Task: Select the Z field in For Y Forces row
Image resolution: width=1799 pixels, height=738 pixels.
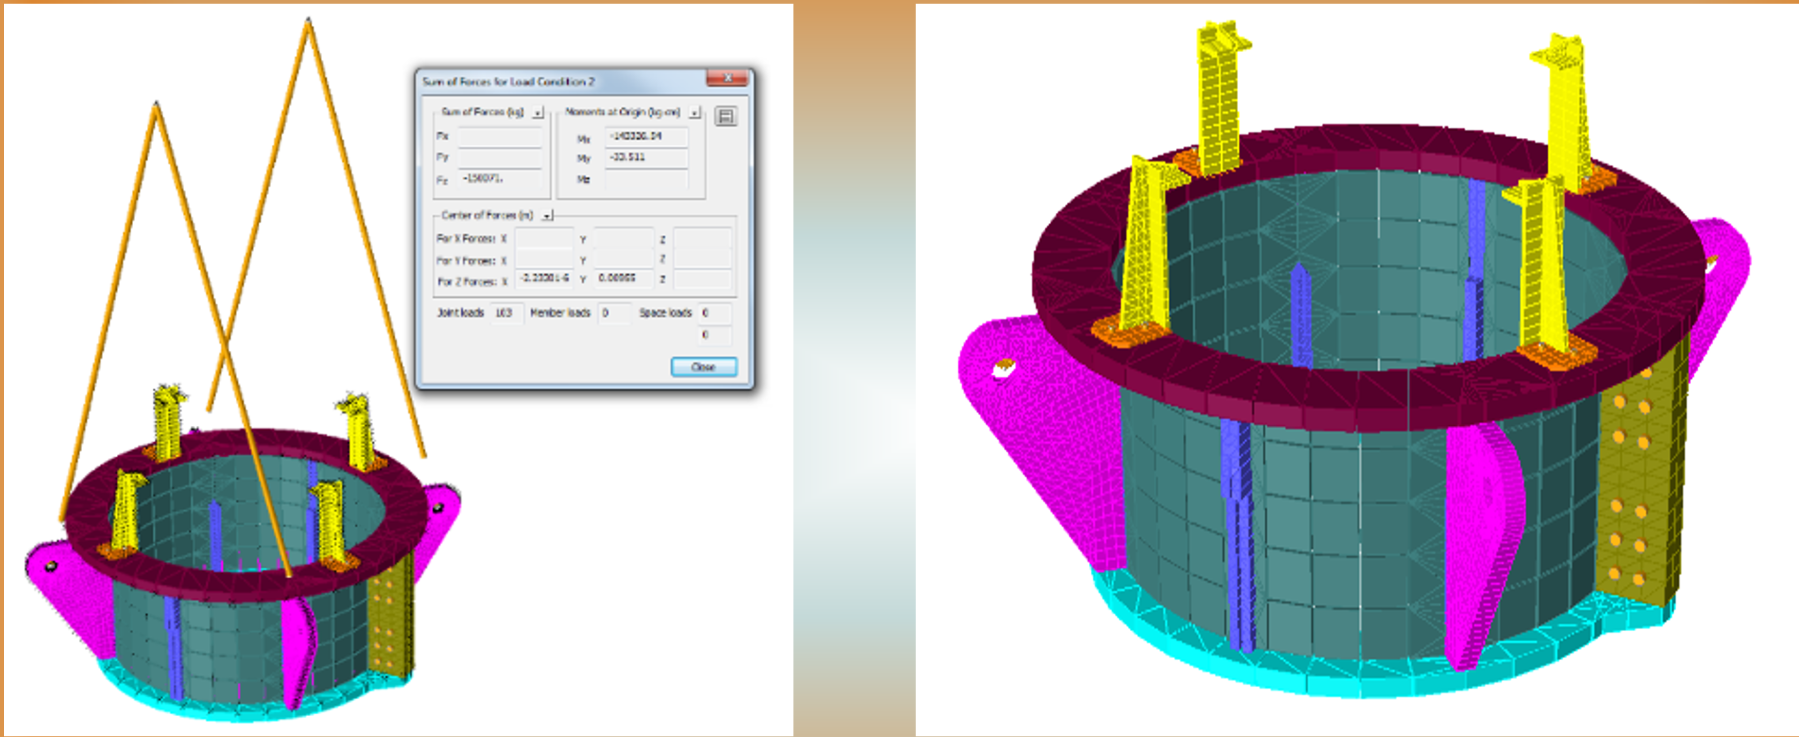Action: coord(702,260)
